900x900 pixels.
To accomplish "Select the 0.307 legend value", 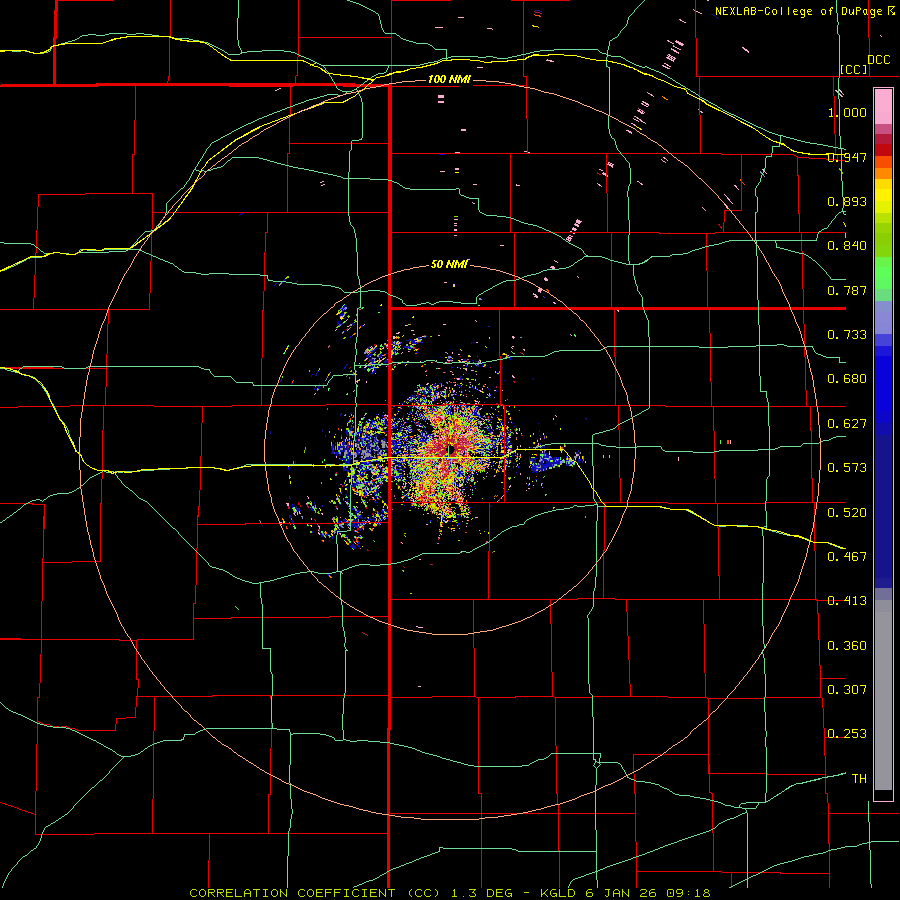I will (847, 690).
